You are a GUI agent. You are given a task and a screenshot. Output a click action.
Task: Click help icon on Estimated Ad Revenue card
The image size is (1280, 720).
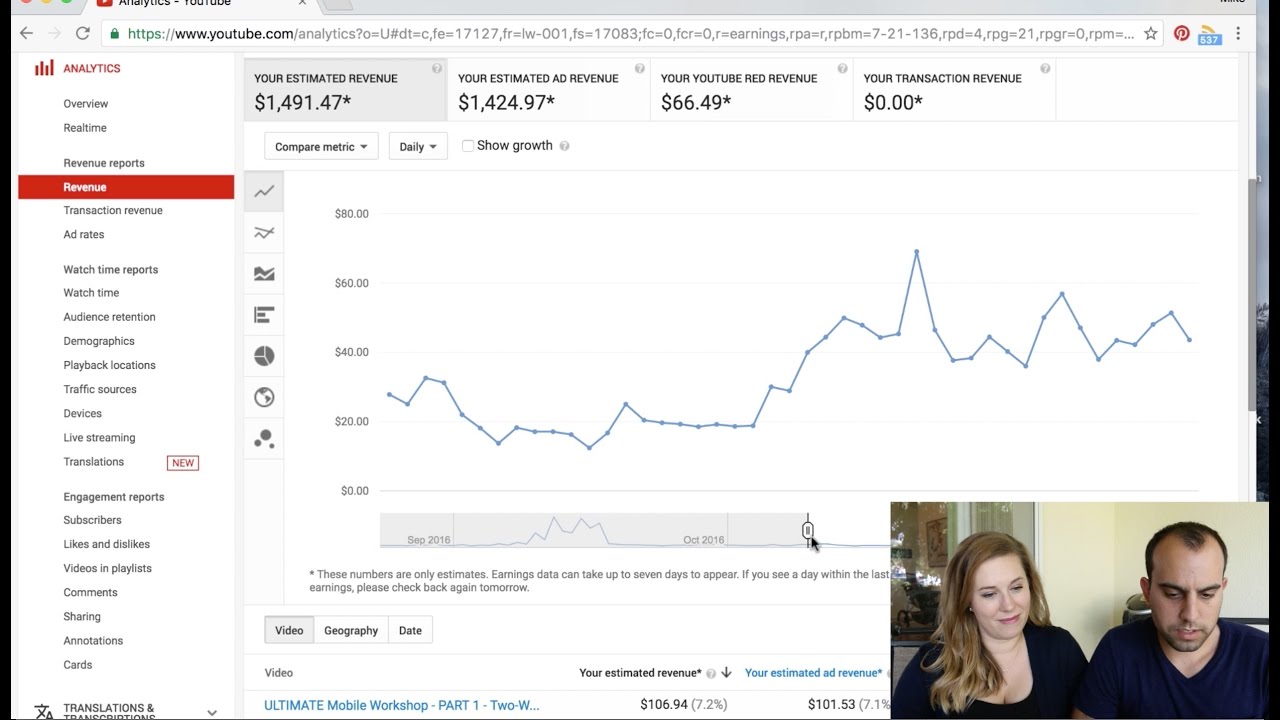click(640, 69)
